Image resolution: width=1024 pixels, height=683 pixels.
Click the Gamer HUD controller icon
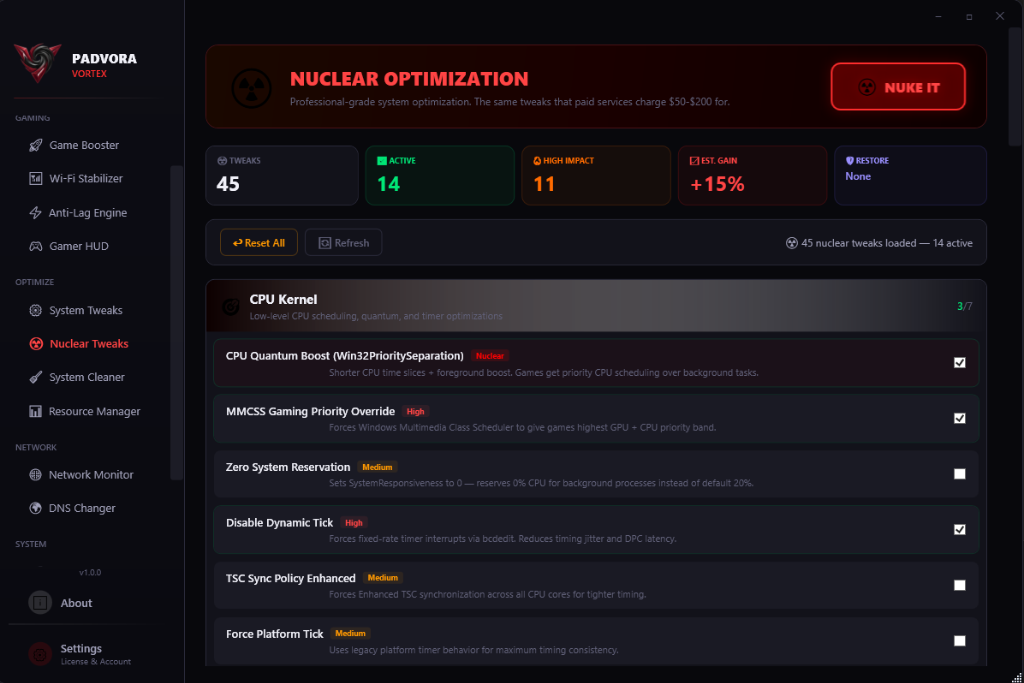coord(36,246)
